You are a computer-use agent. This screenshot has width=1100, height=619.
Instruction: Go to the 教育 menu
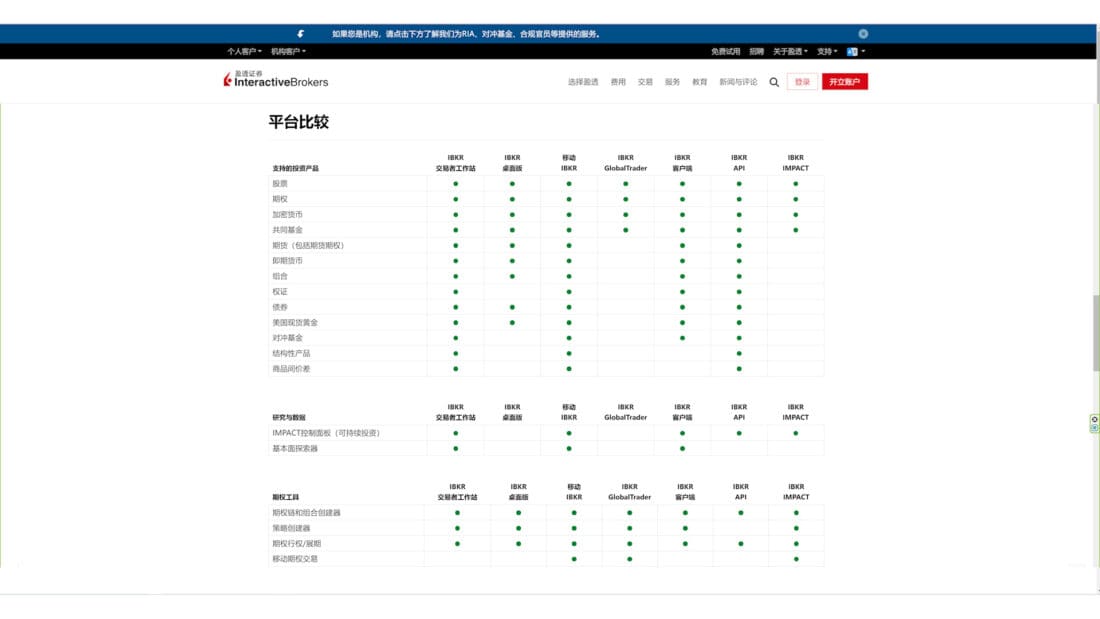(x=699, y=82)
